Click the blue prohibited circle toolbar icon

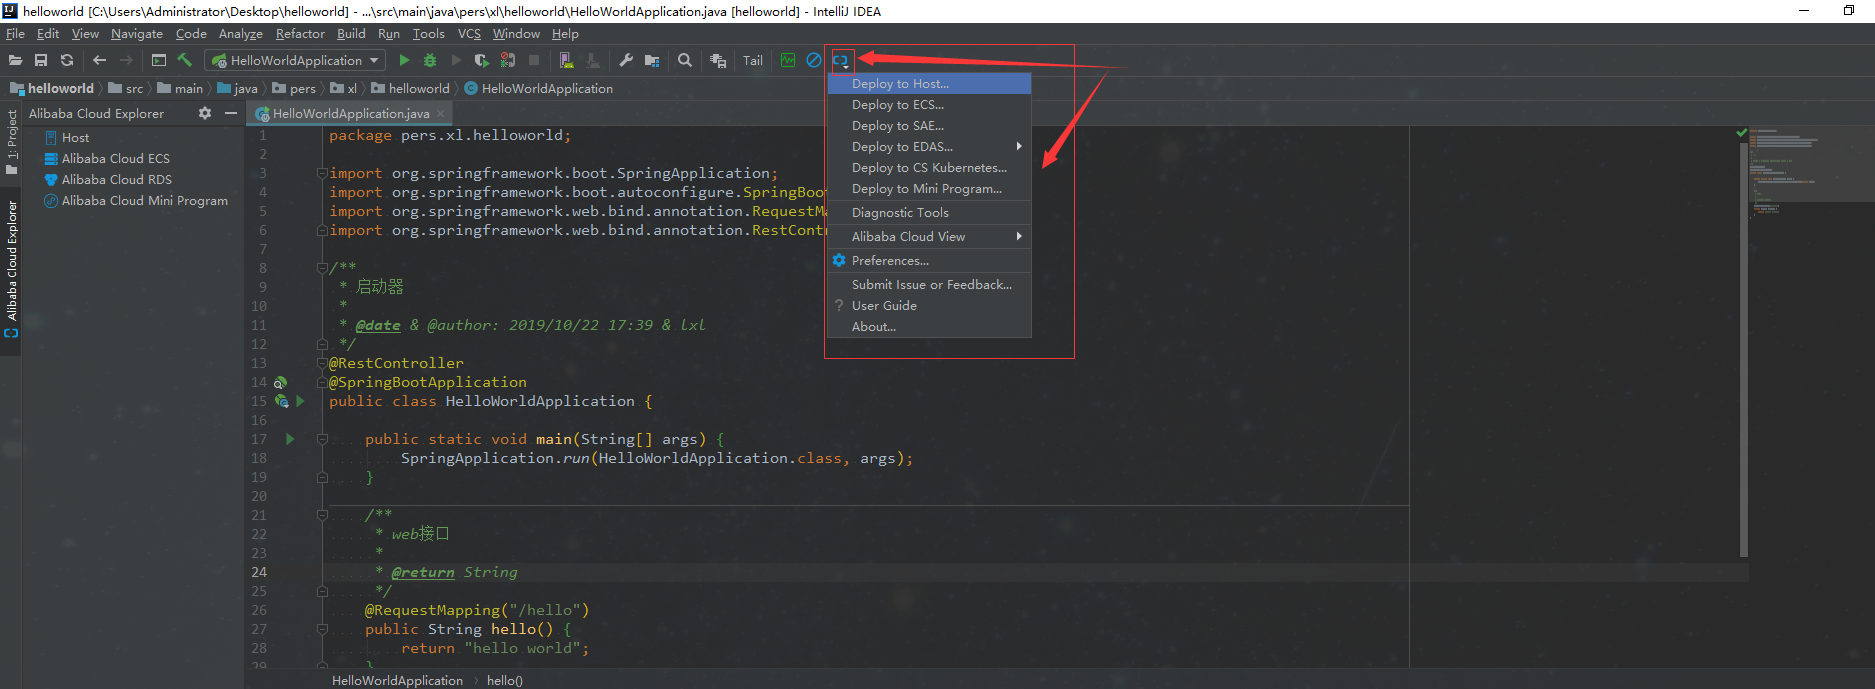(814, 60)
